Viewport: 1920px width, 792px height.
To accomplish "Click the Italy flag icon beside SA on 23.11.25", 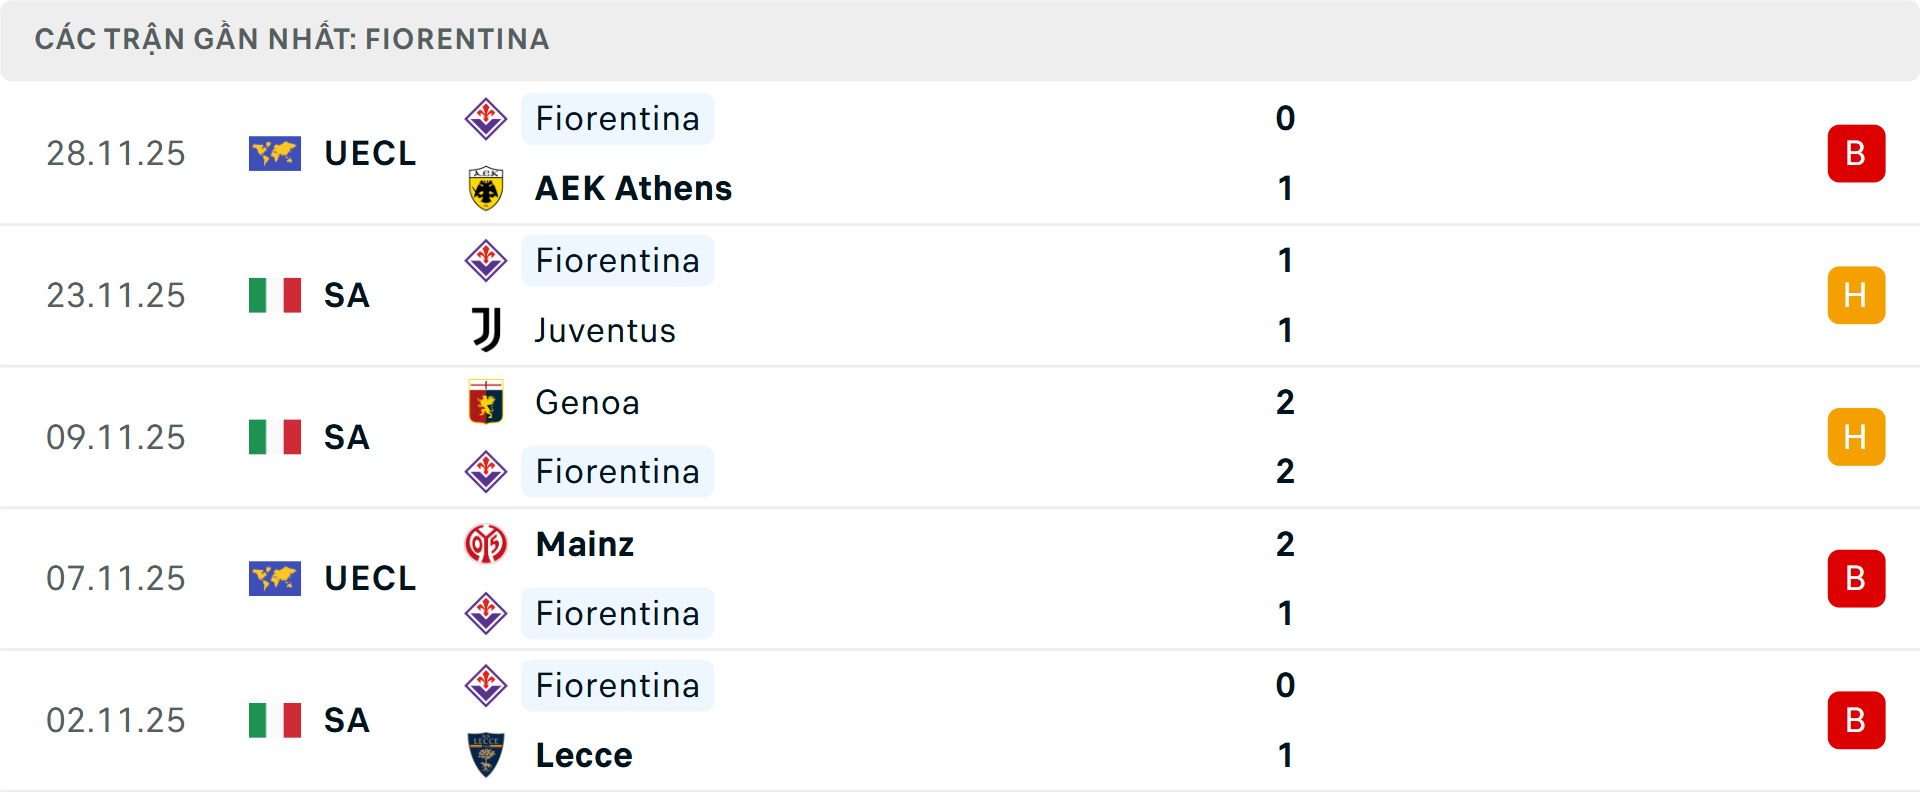I will coord(275,295).
